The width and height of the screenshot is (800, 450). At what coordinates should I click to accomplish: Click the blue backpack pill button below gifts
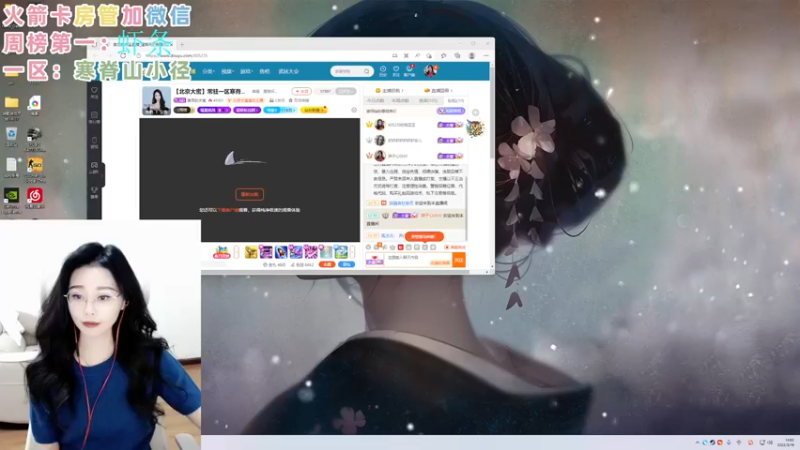coord(346,264)
